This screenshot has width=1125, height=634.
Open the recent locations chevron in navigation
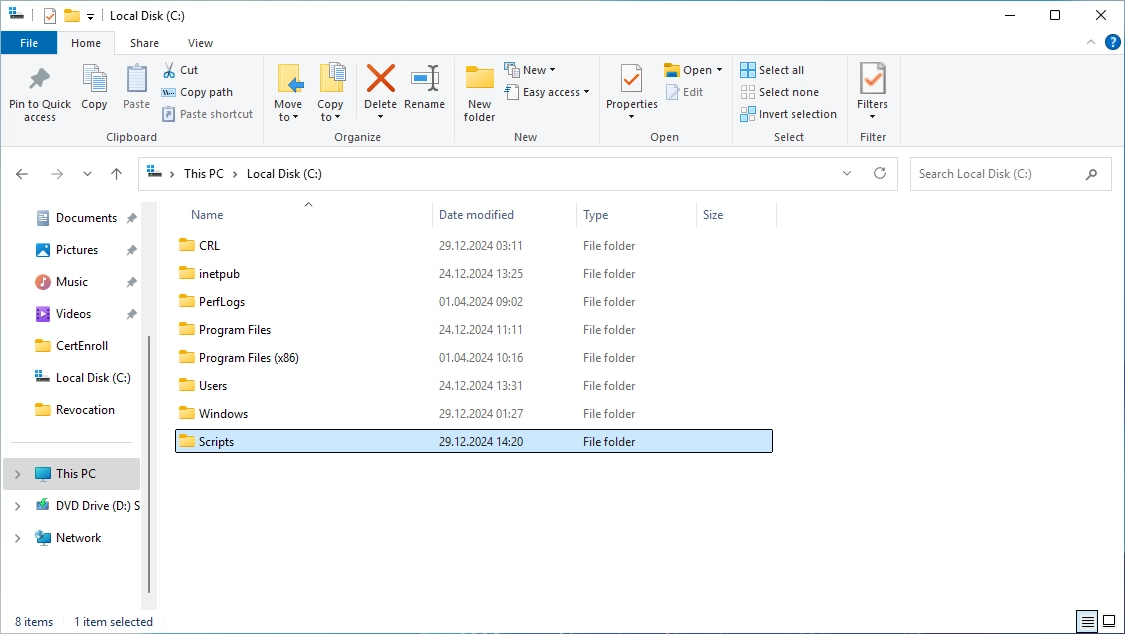(x=87, y=174)
